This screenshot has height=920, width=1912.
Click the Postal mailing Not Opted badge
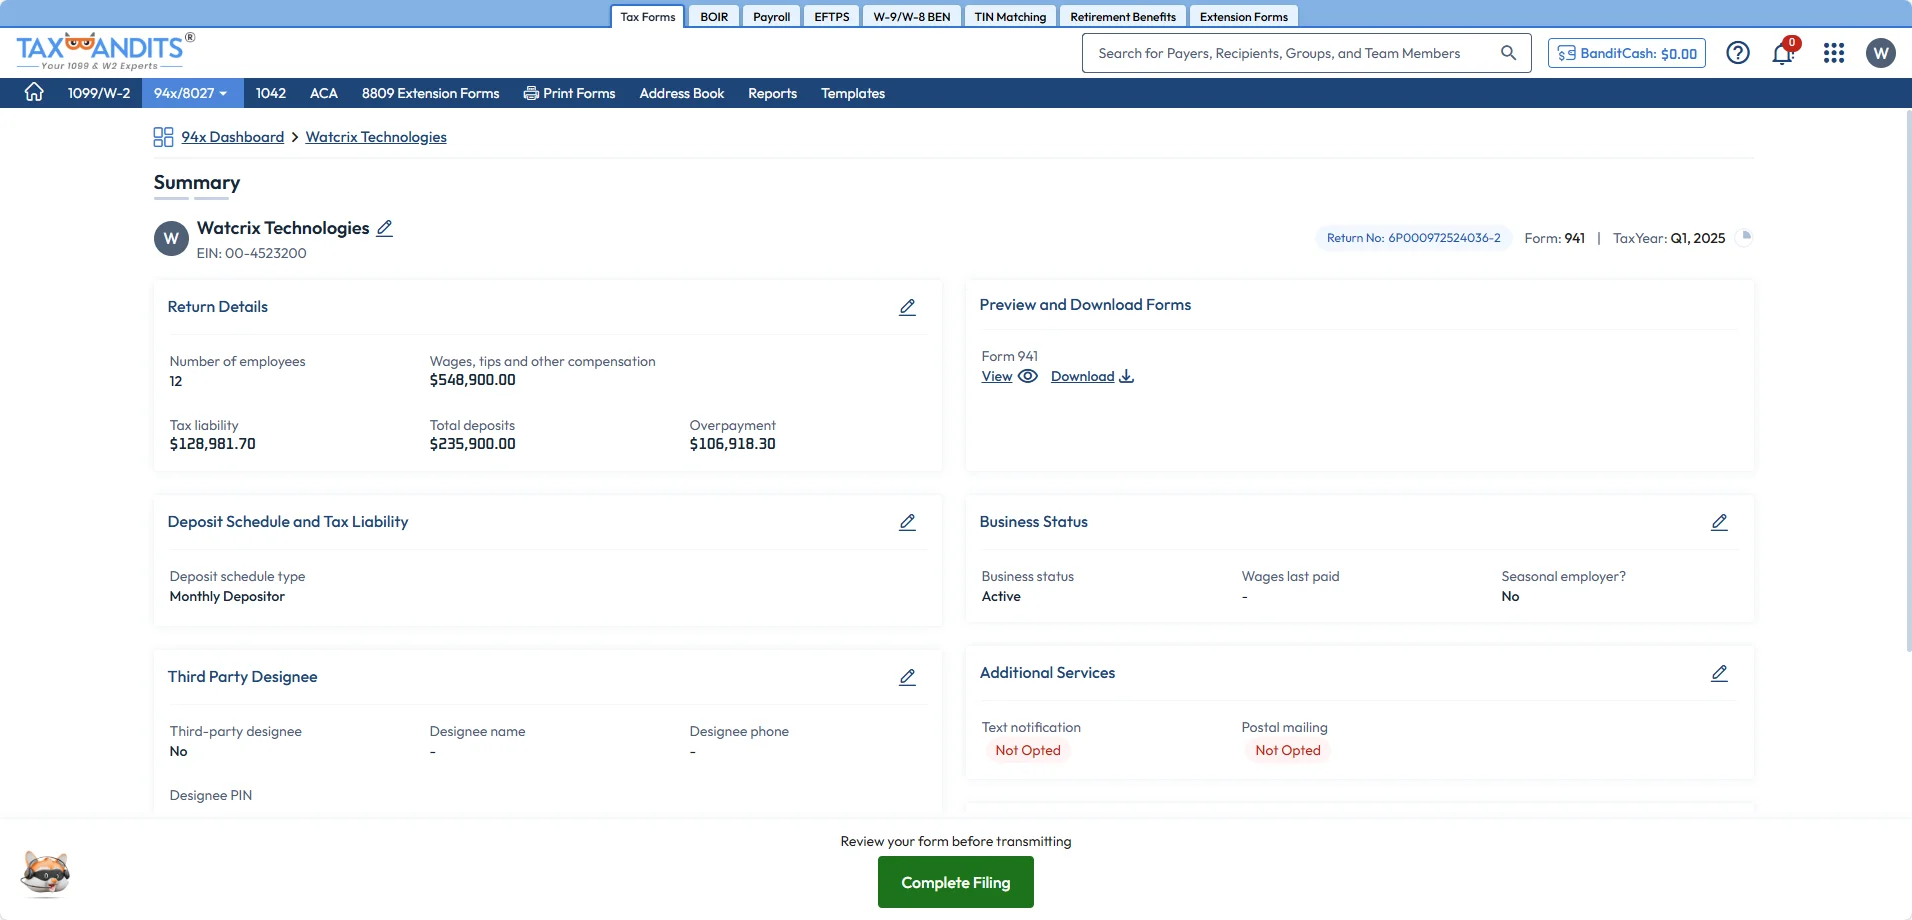(1288, 750)
